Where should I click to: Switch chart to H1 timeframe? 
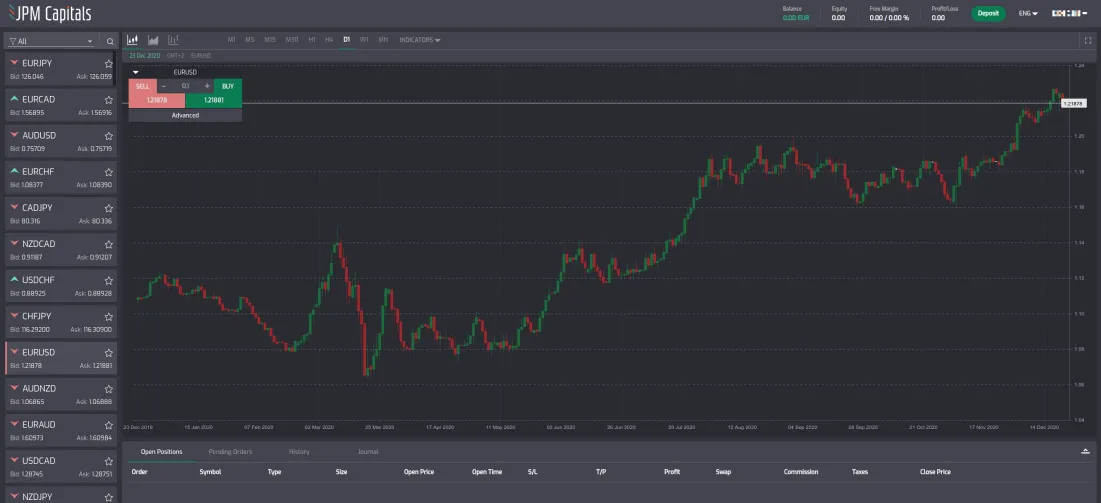pyautogui.click(x=312, y=40)
